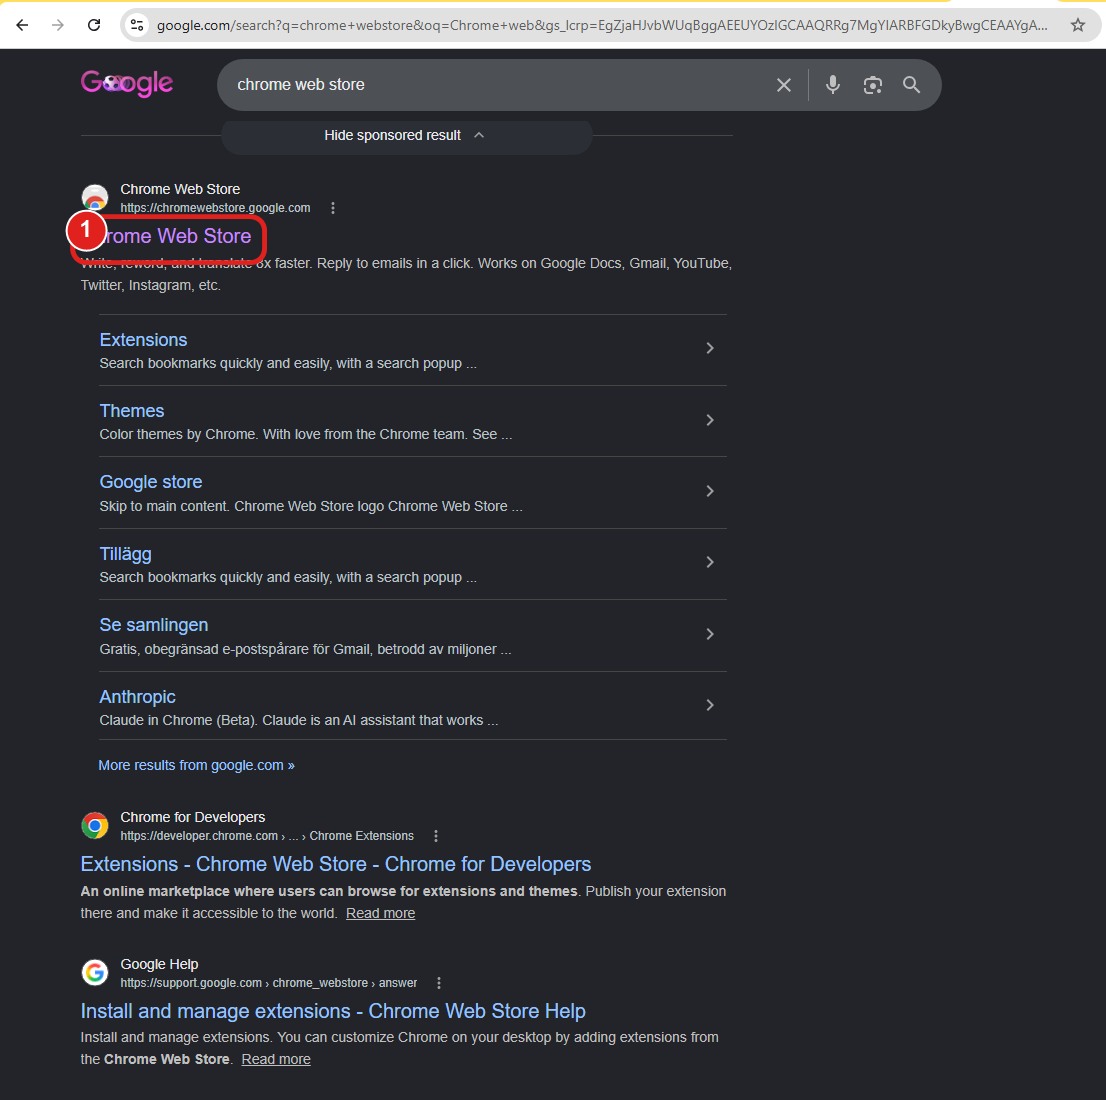
Task: Click https://chromewebstore.google.com URL text
Action: [x=215, y=208]
